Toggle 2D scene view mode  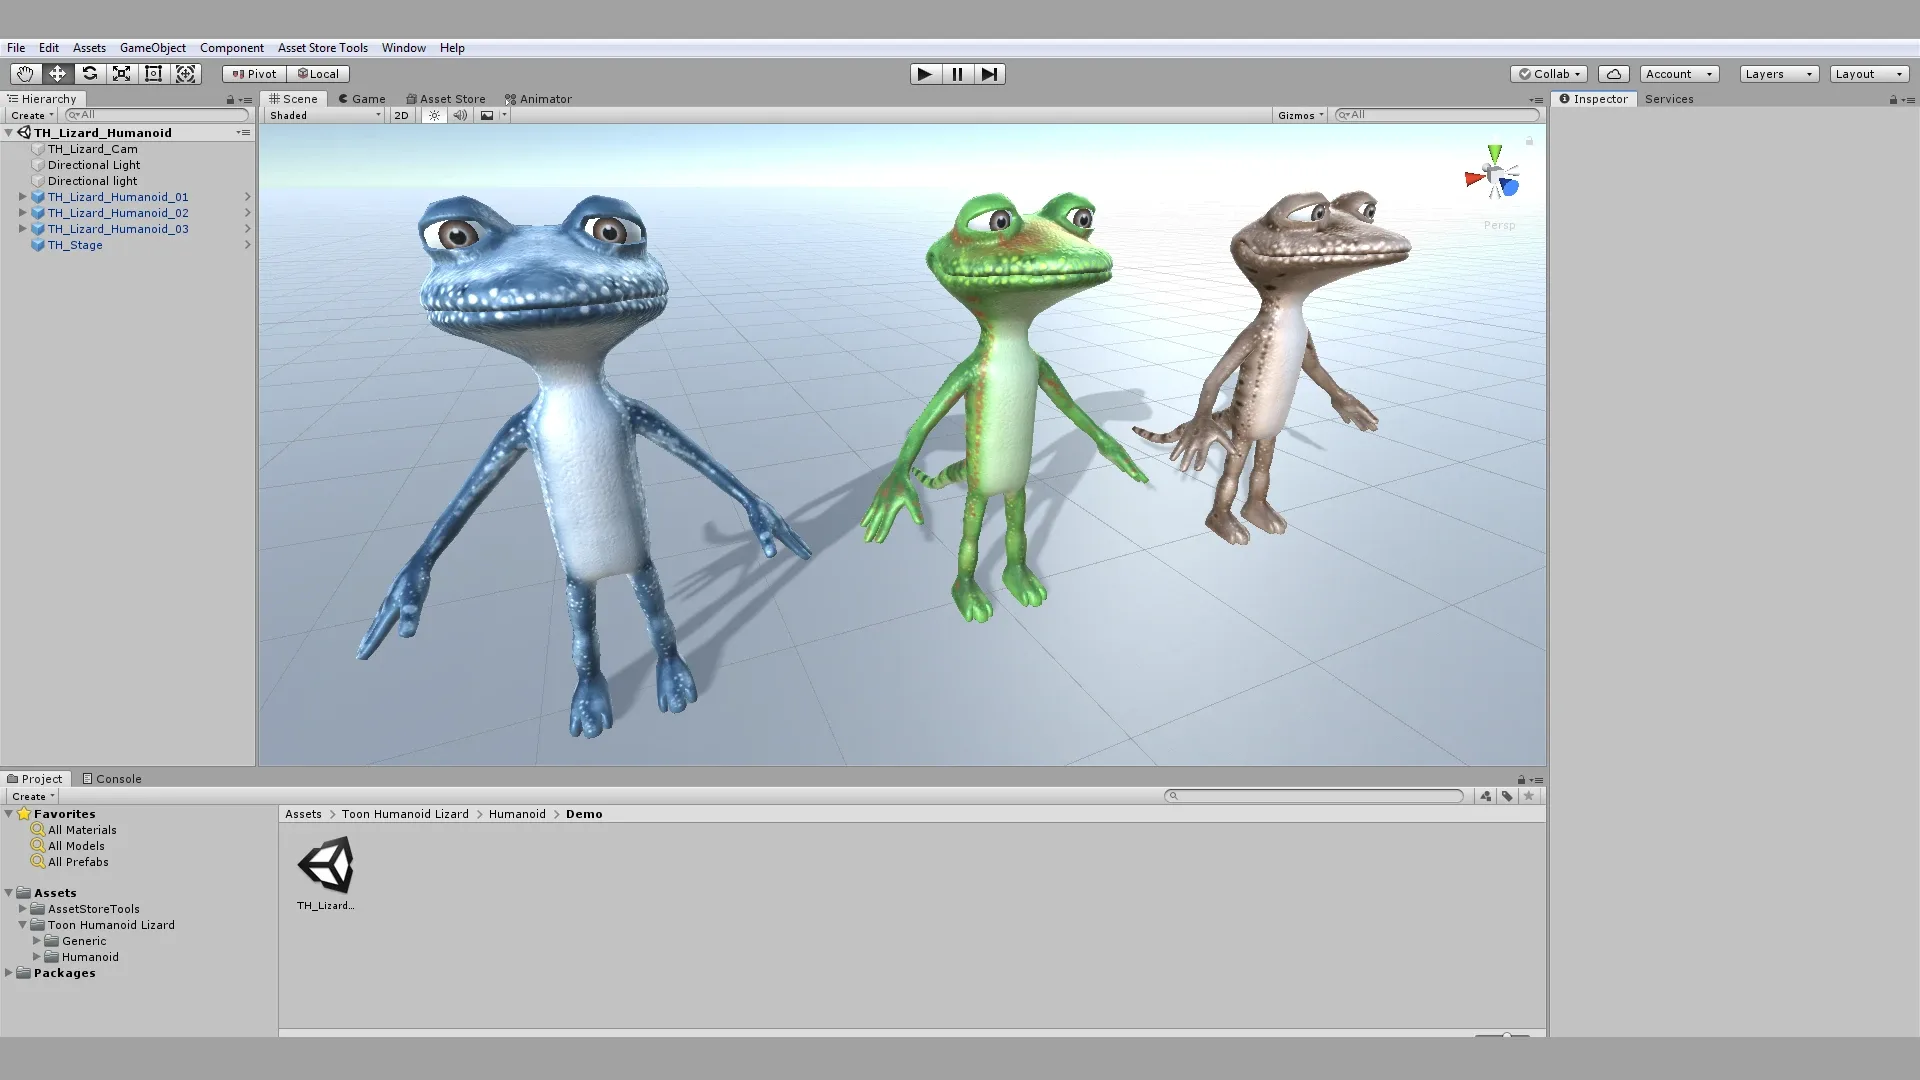(x=401, y=115)
